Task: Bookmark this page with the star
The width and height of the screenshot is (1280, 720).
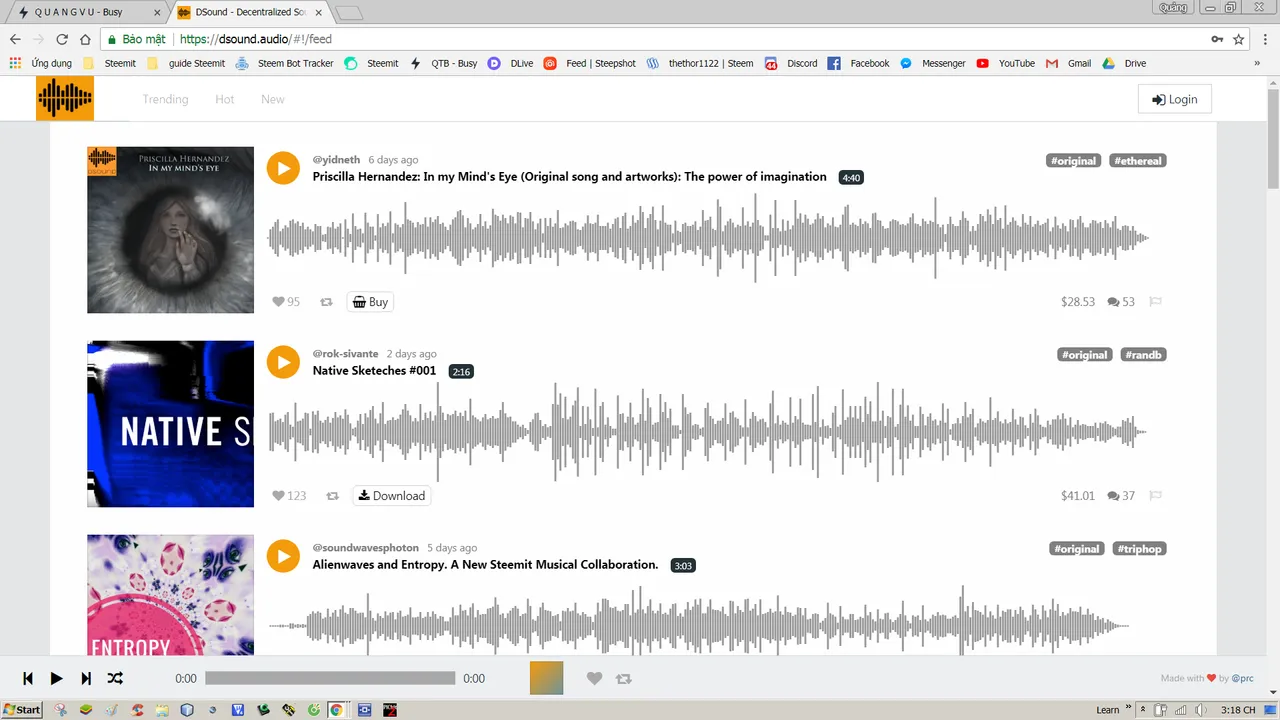Action: tap(1239, 39)
